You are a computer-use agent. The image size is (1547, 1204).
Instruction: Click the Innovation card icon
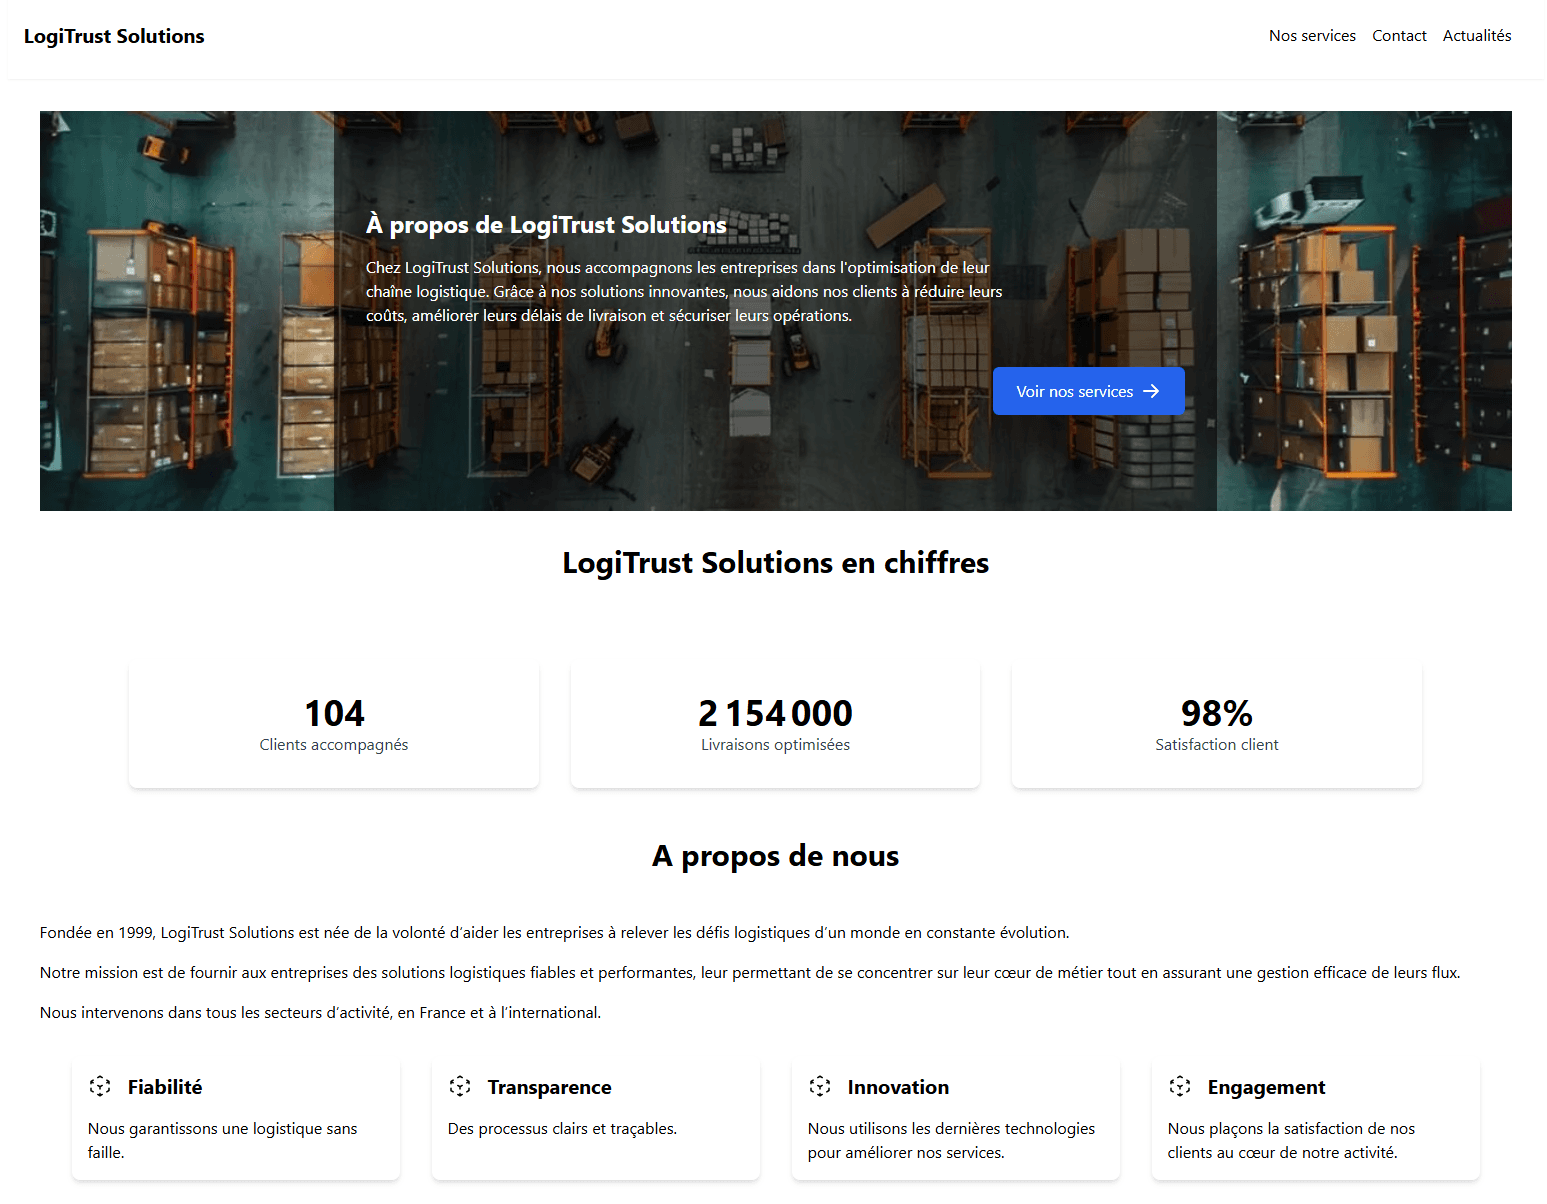[x=820, y=1086]
